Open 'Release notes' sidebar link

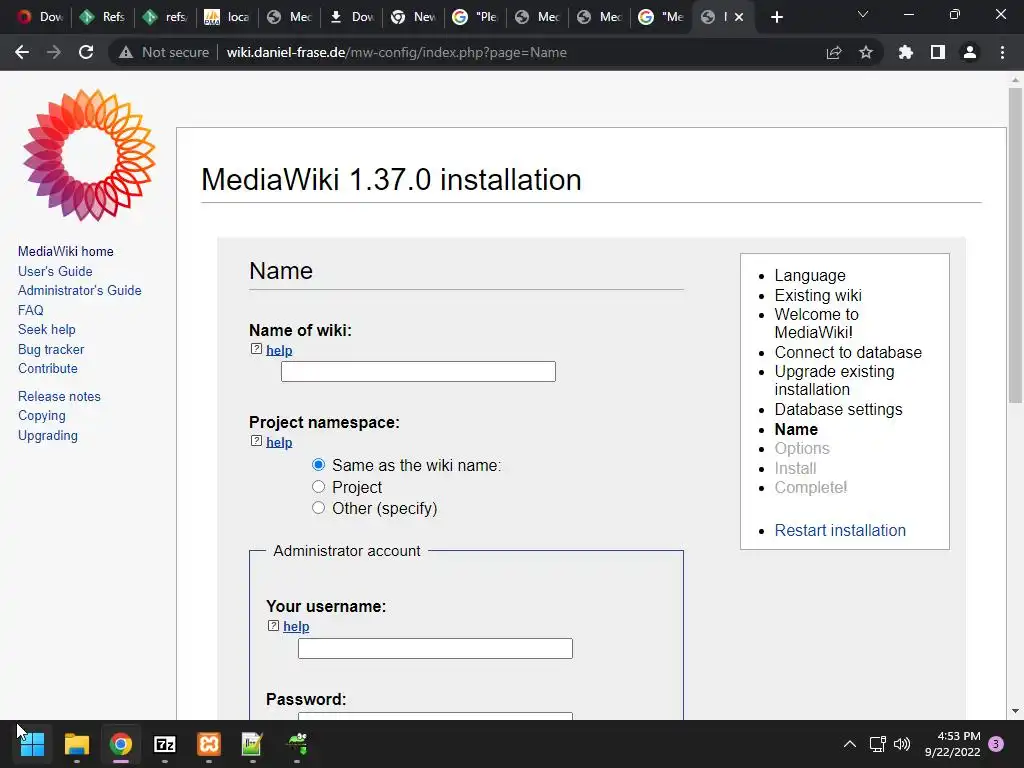(59, 396)
